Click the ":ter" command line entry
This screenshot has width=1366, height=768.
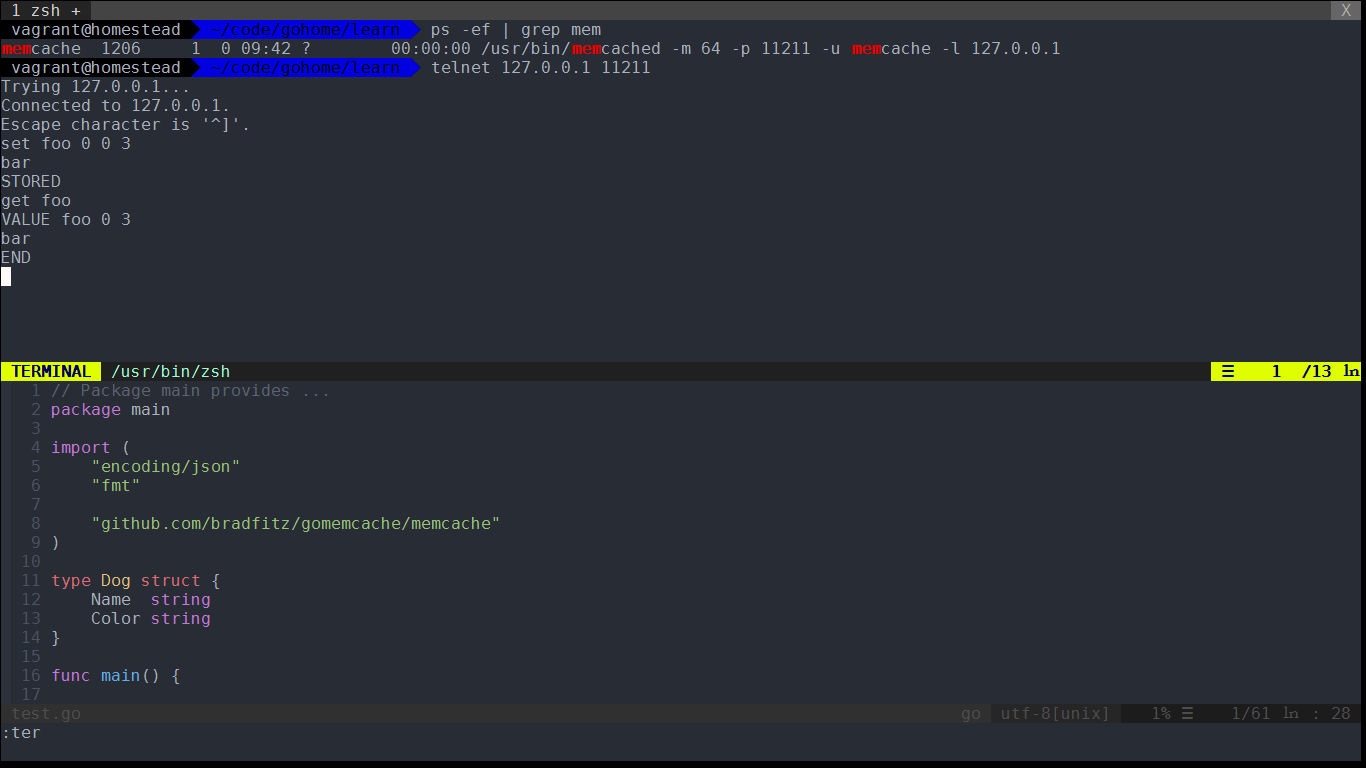[x=21, y=733]
